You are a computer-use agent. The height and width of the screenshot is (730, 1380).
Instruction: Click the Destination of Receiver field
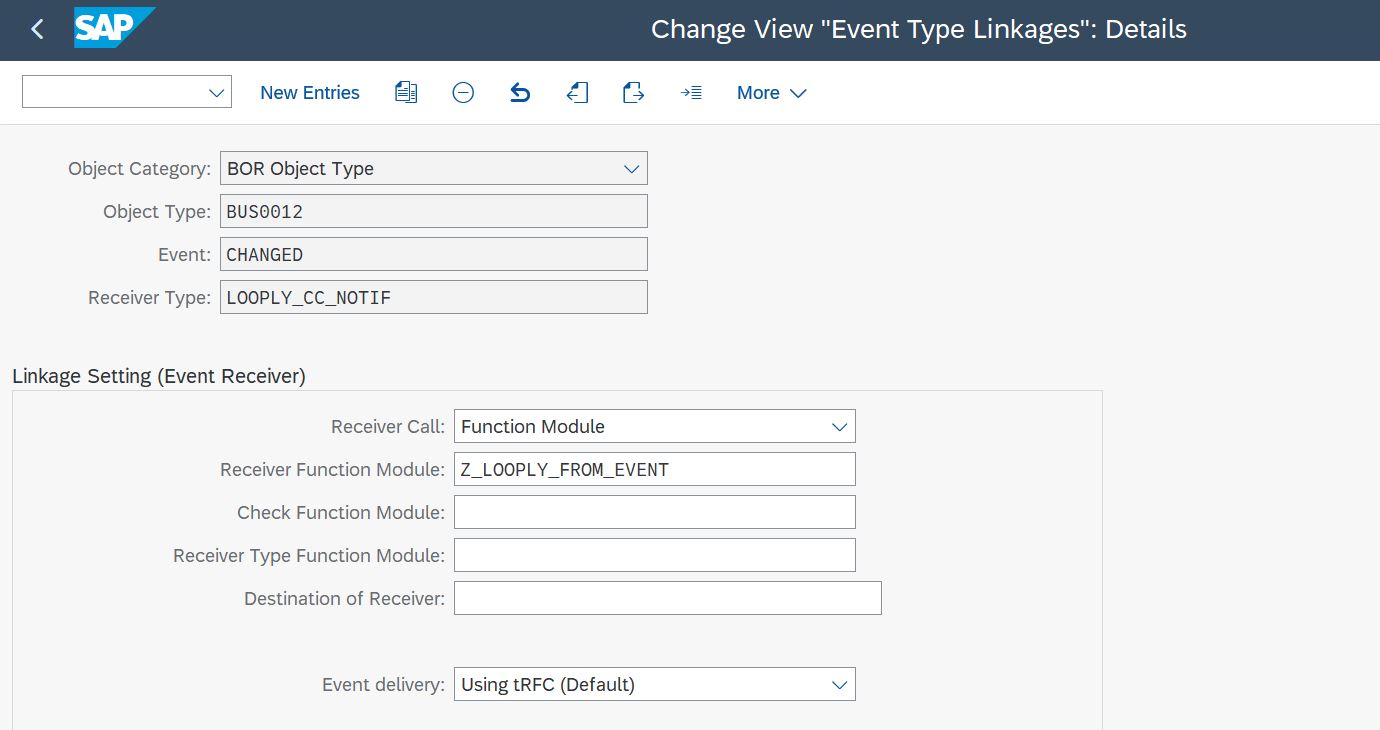point(667,598)
